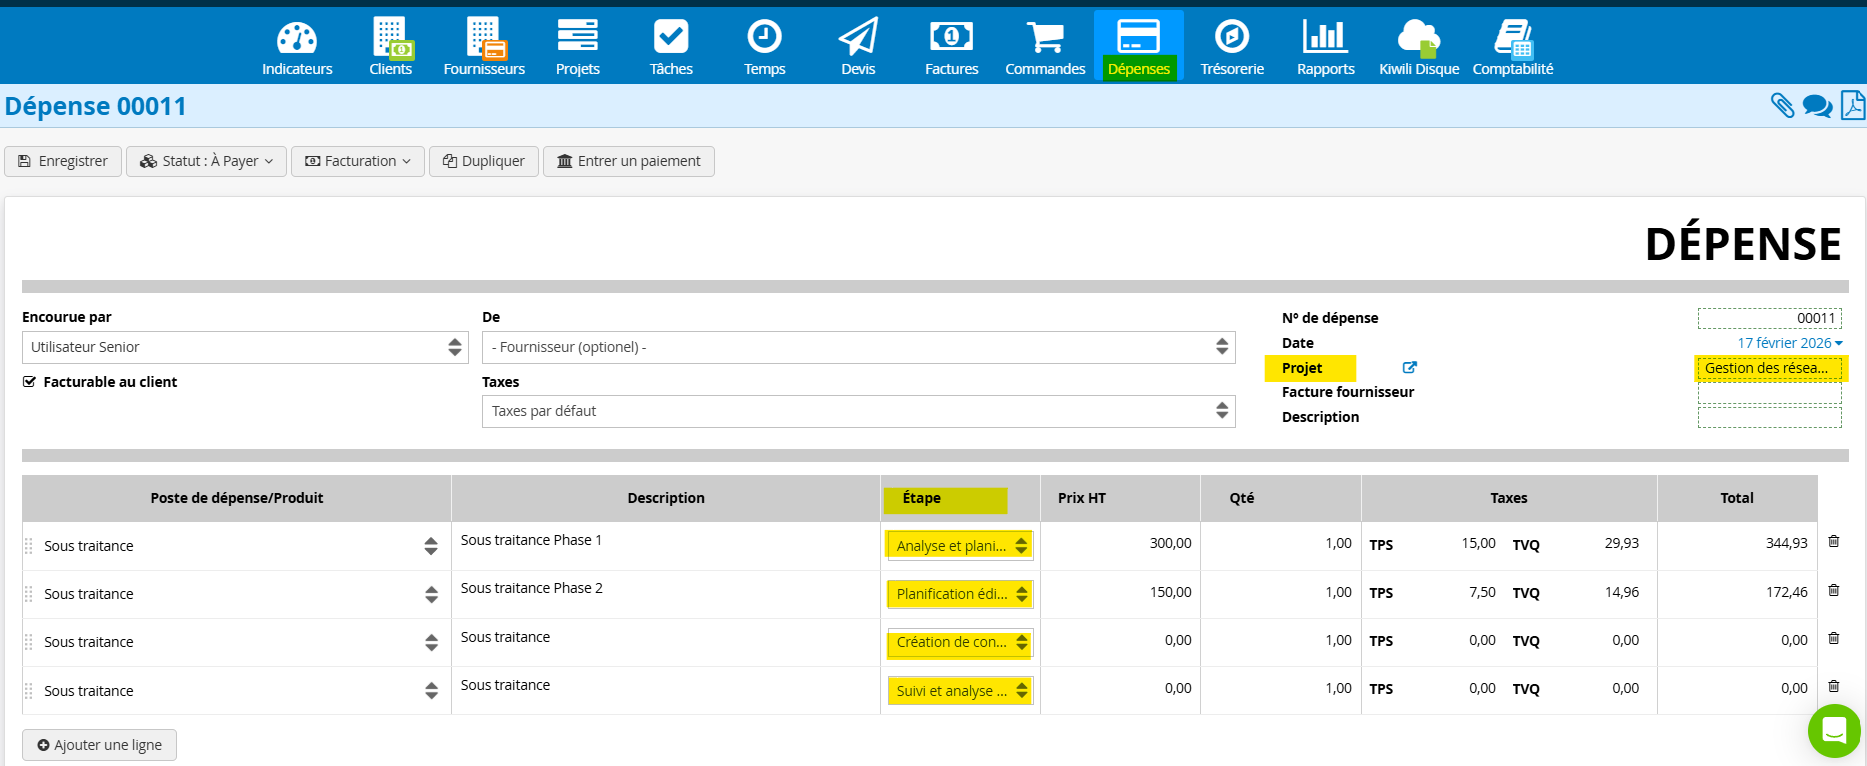The image size is (1867, 766).
Task: Click the Facture fournisseur input field
Action: (1769, 393)
